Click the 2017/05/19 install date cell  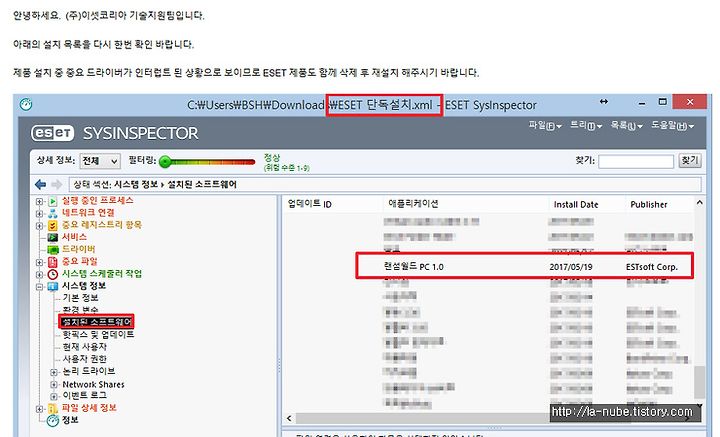tap(571, 267)
